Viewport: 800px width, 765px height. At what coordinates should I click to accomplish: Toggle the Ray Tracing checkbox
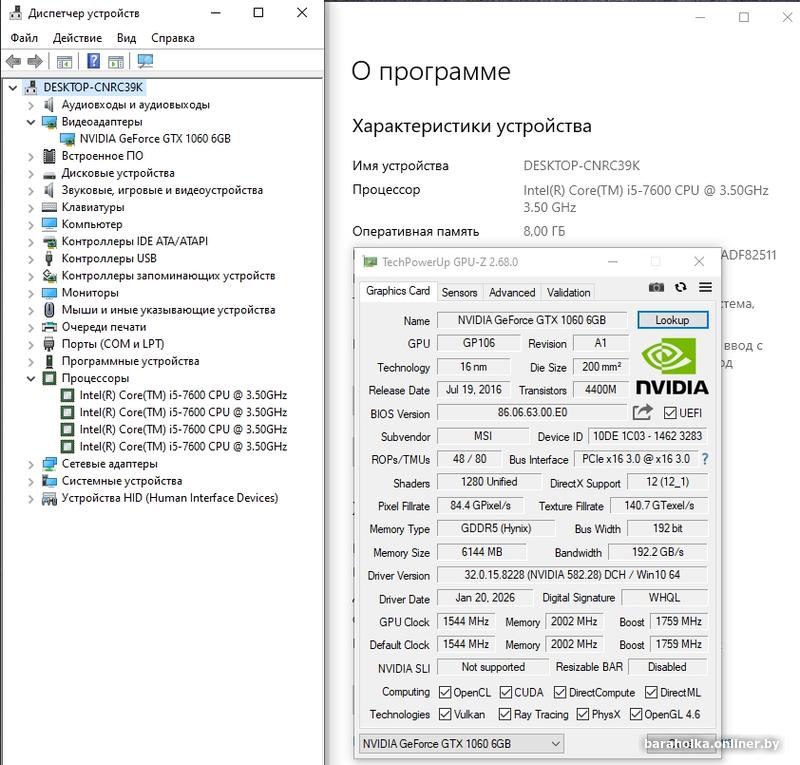(505, 714)
